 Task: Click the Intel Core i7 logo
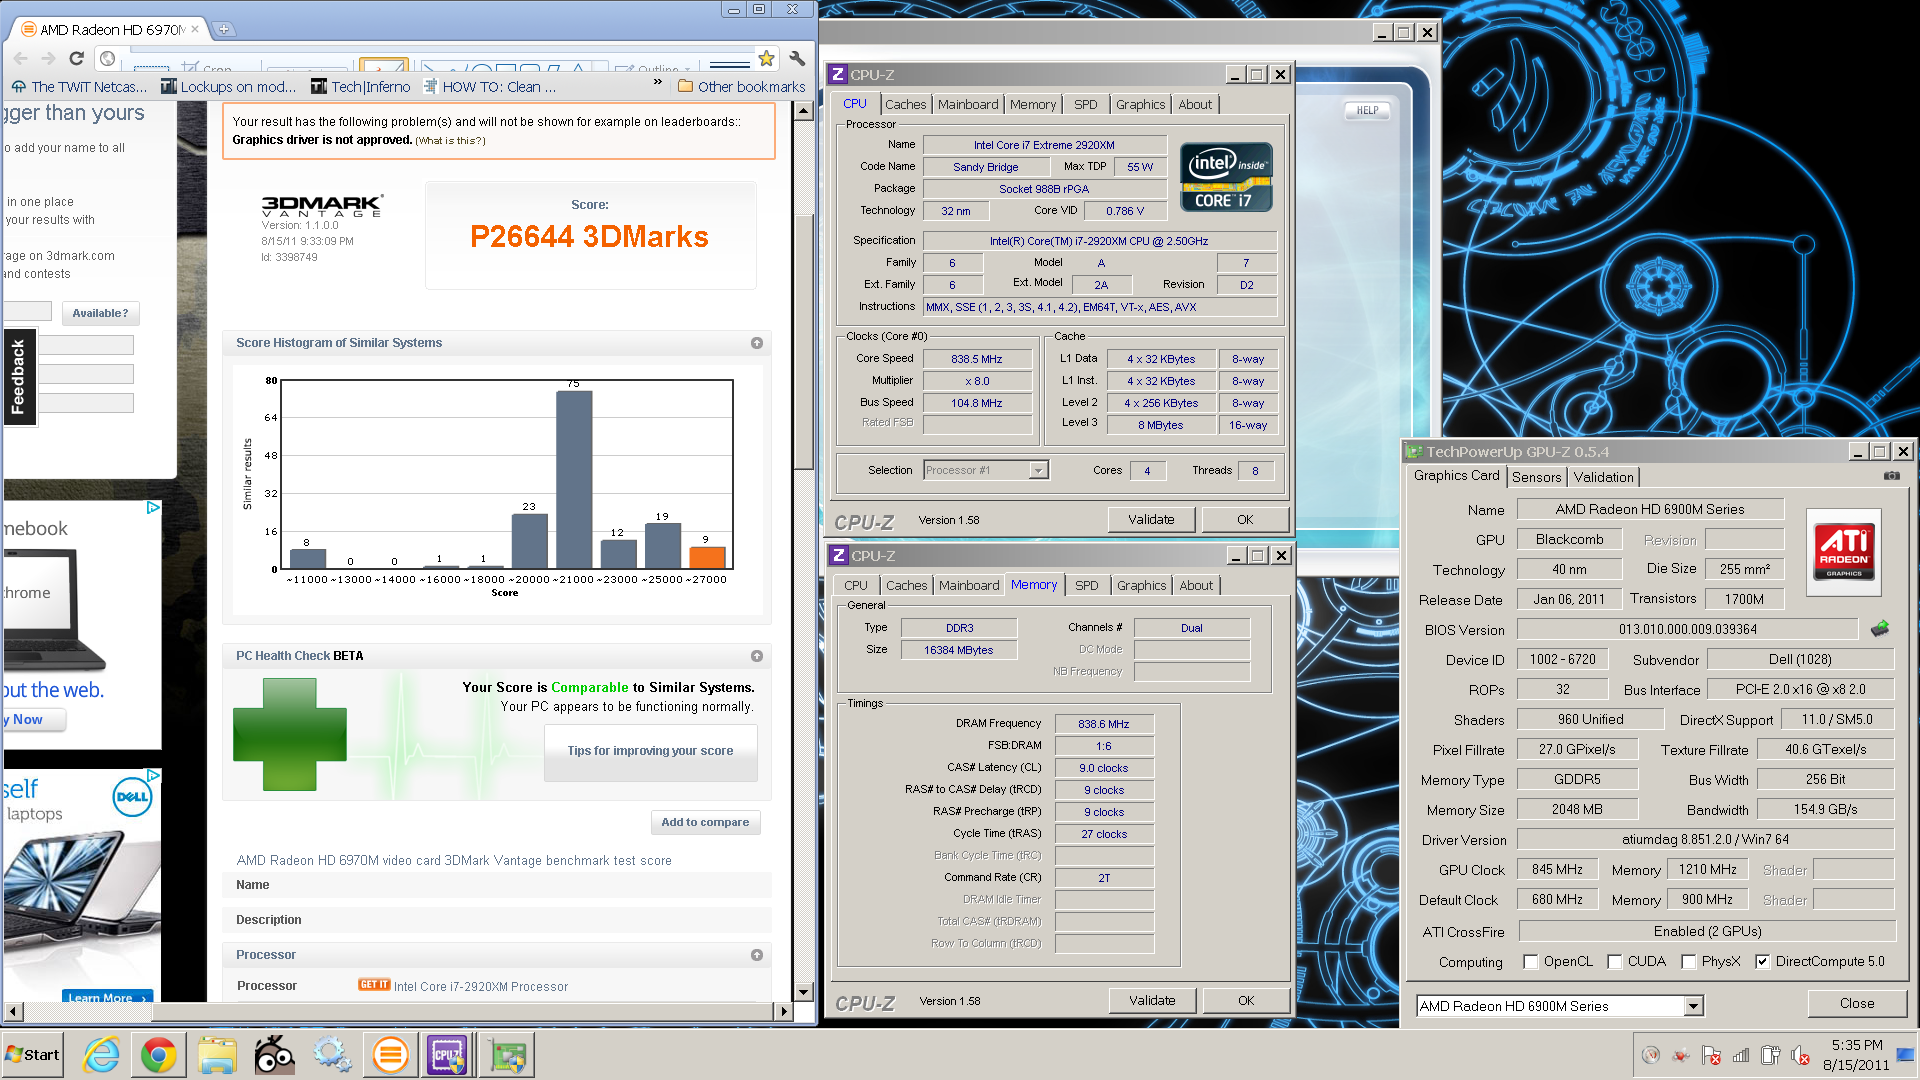pos(1227,177)
